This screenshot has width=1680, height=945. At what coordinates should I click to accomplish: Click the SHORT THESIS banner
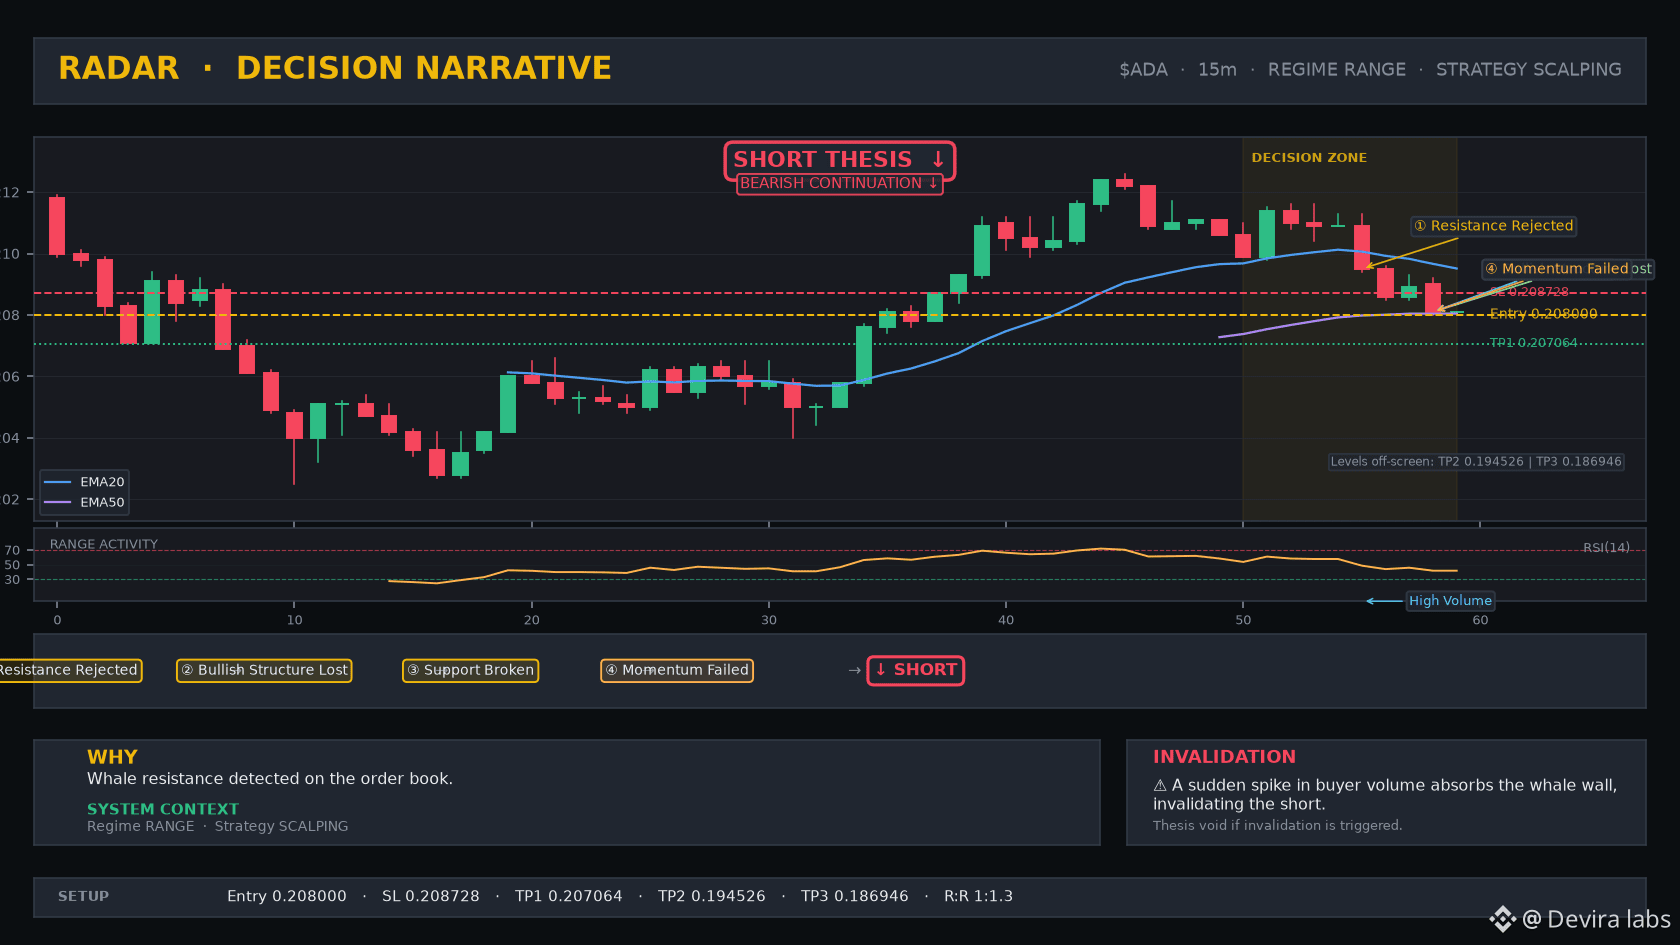[840, 159]
